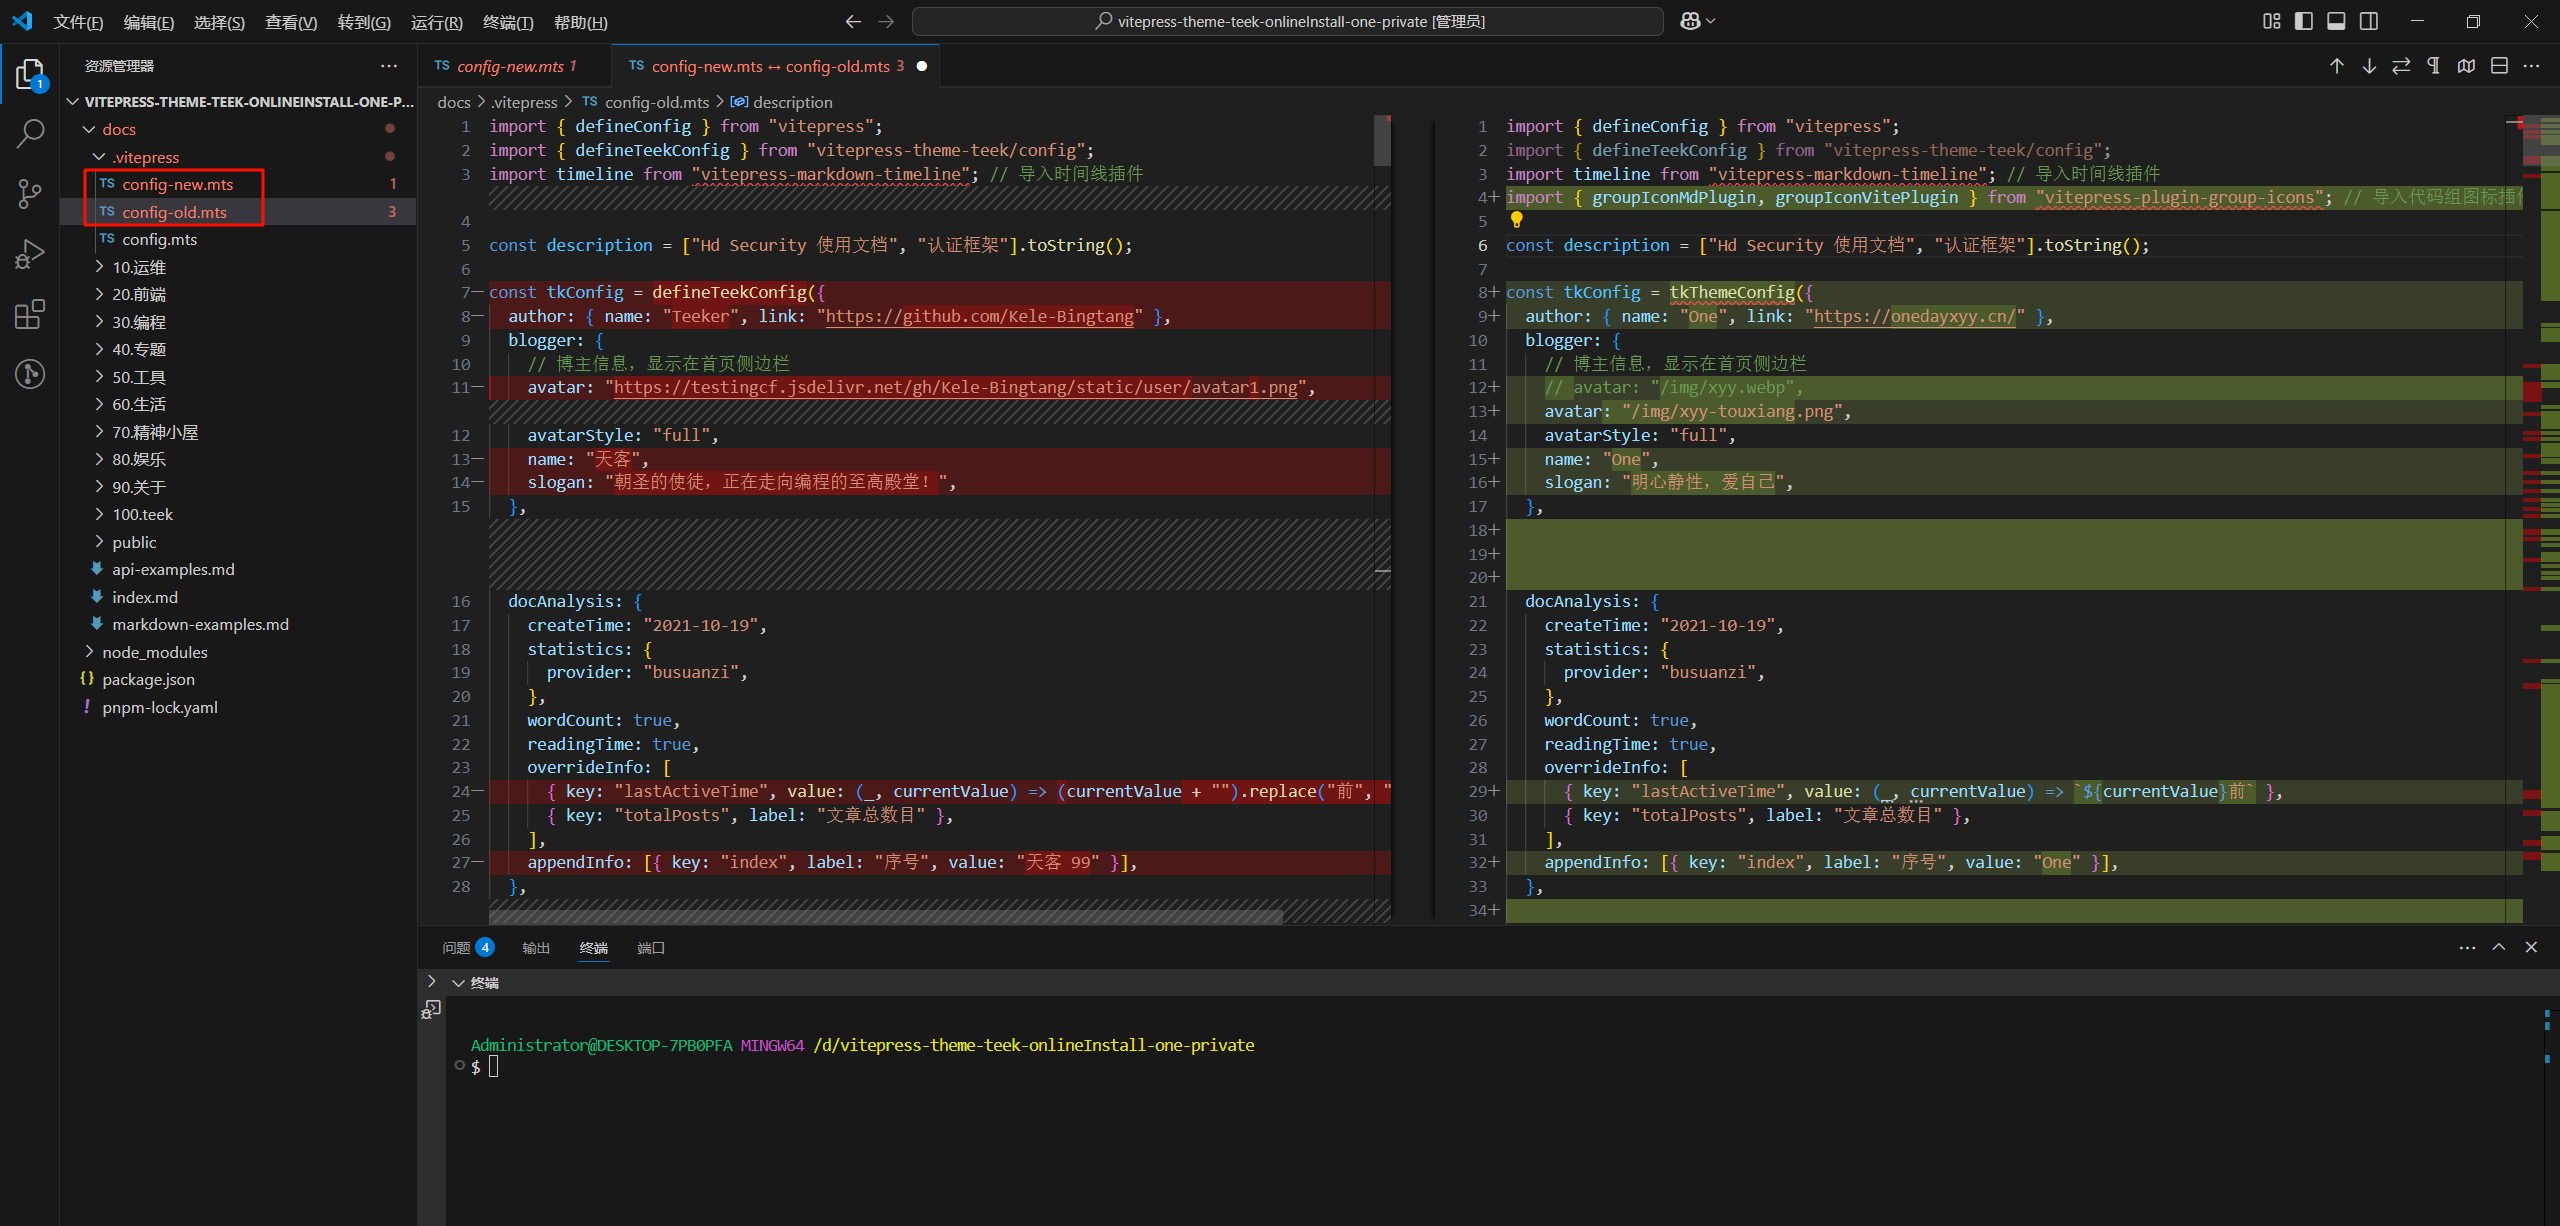Expand the 20.前端 folder
The width and height of the screenshot is (2560, 1226).
pos(99,294)
